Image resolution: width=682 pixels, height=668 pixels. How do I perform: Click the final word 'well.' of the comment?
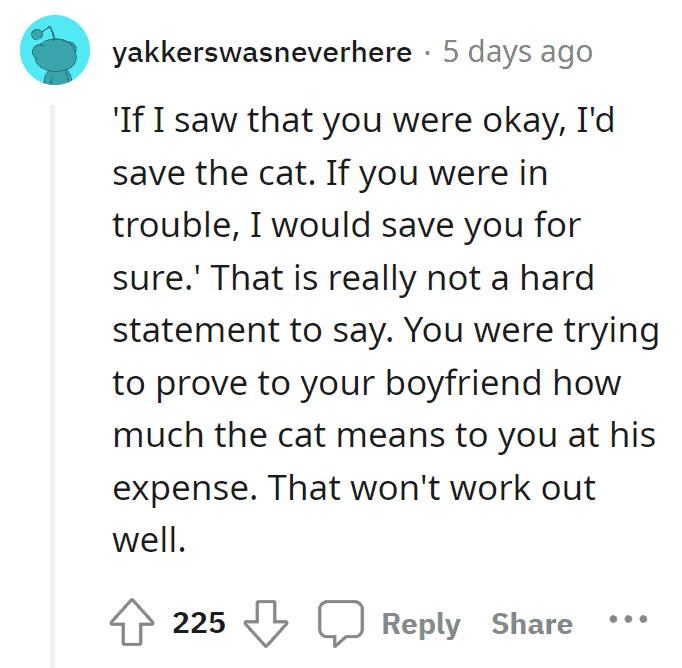tap(149, 540)
